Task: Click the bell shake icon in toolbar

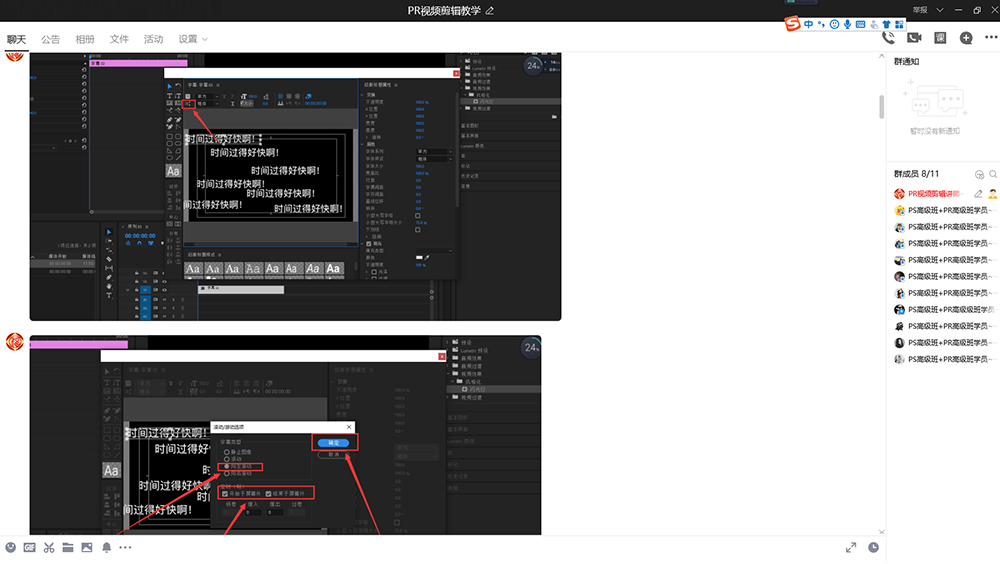Action: [106, 547]
